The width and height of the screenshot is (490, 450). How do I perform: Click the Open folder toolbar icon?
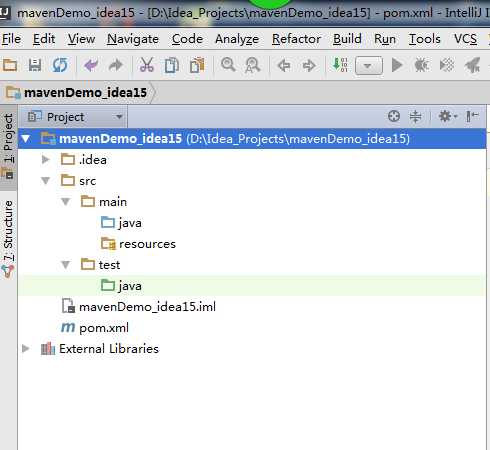tap(10, 65)
